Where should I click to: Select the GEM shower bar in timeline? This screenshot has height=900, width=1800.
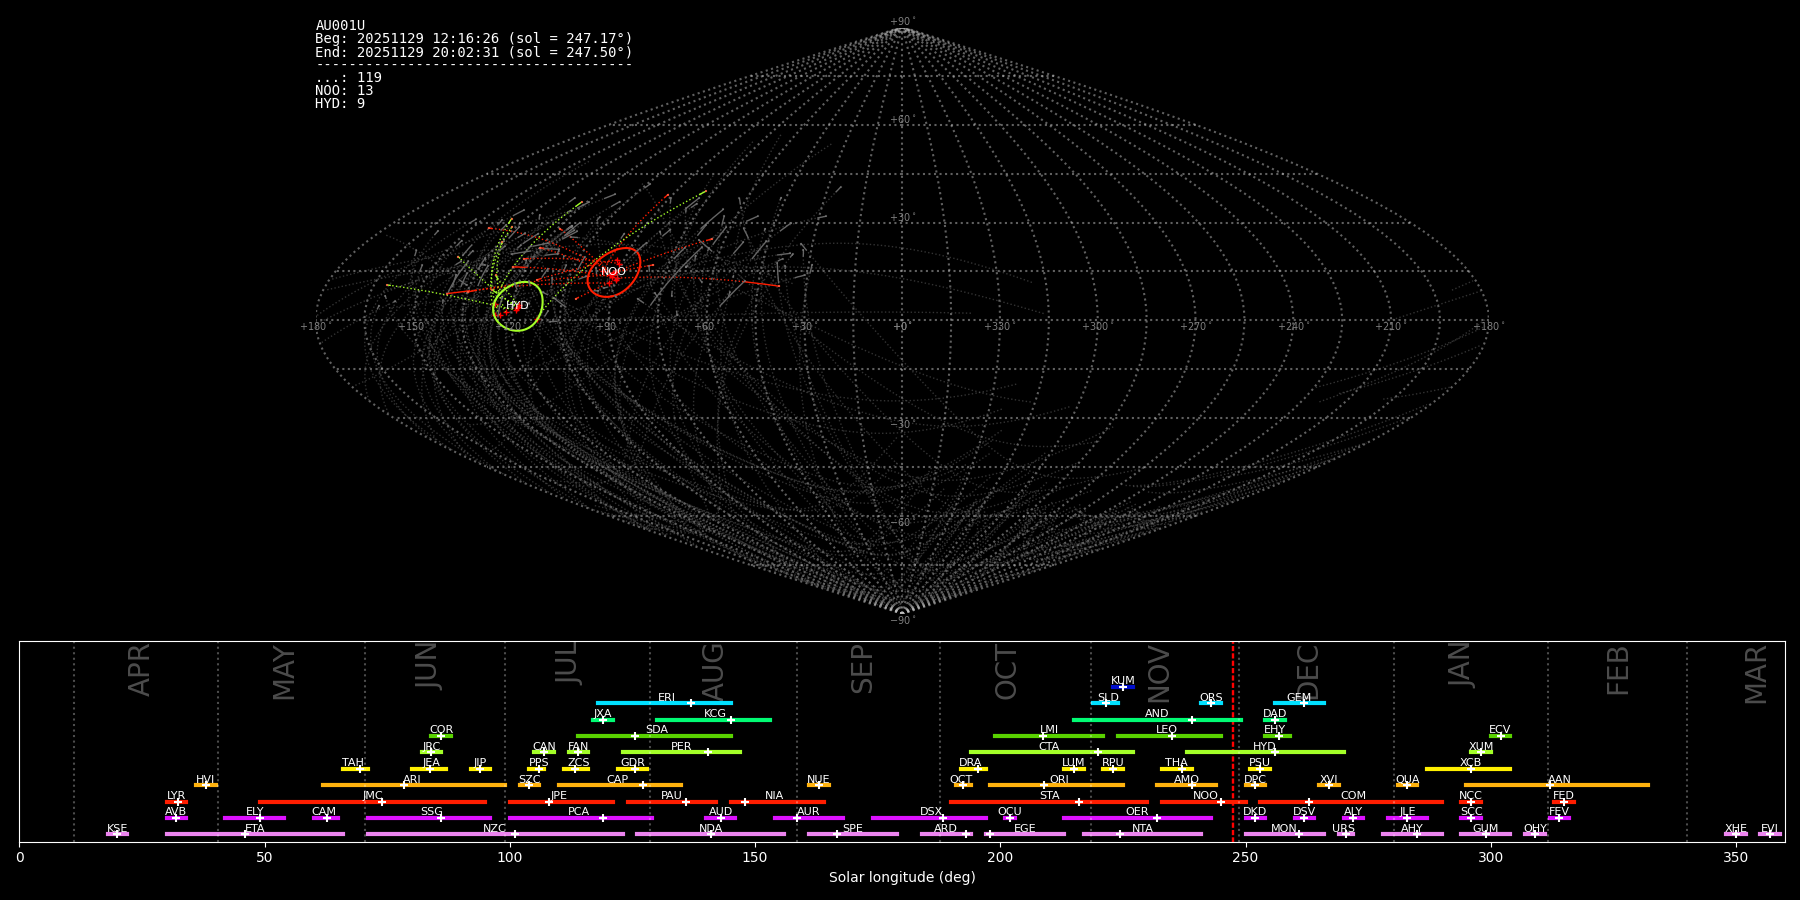coord(1299,703)
